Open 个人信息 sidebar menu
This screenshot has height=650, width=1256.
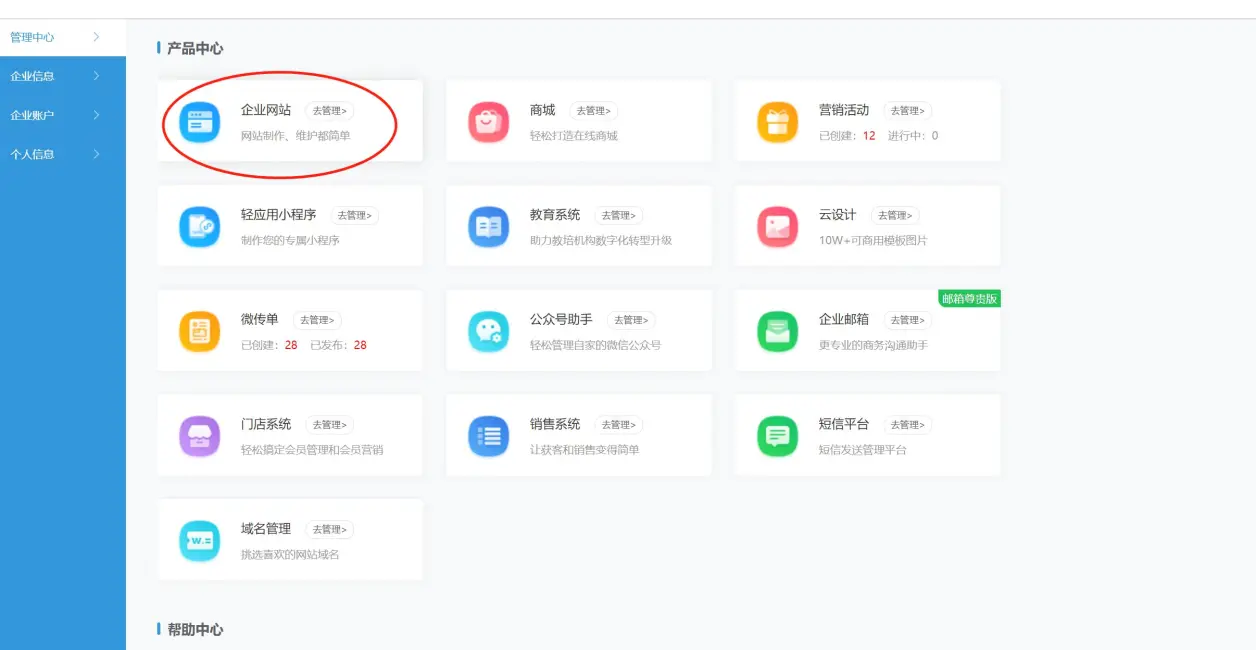coord(63,154)
